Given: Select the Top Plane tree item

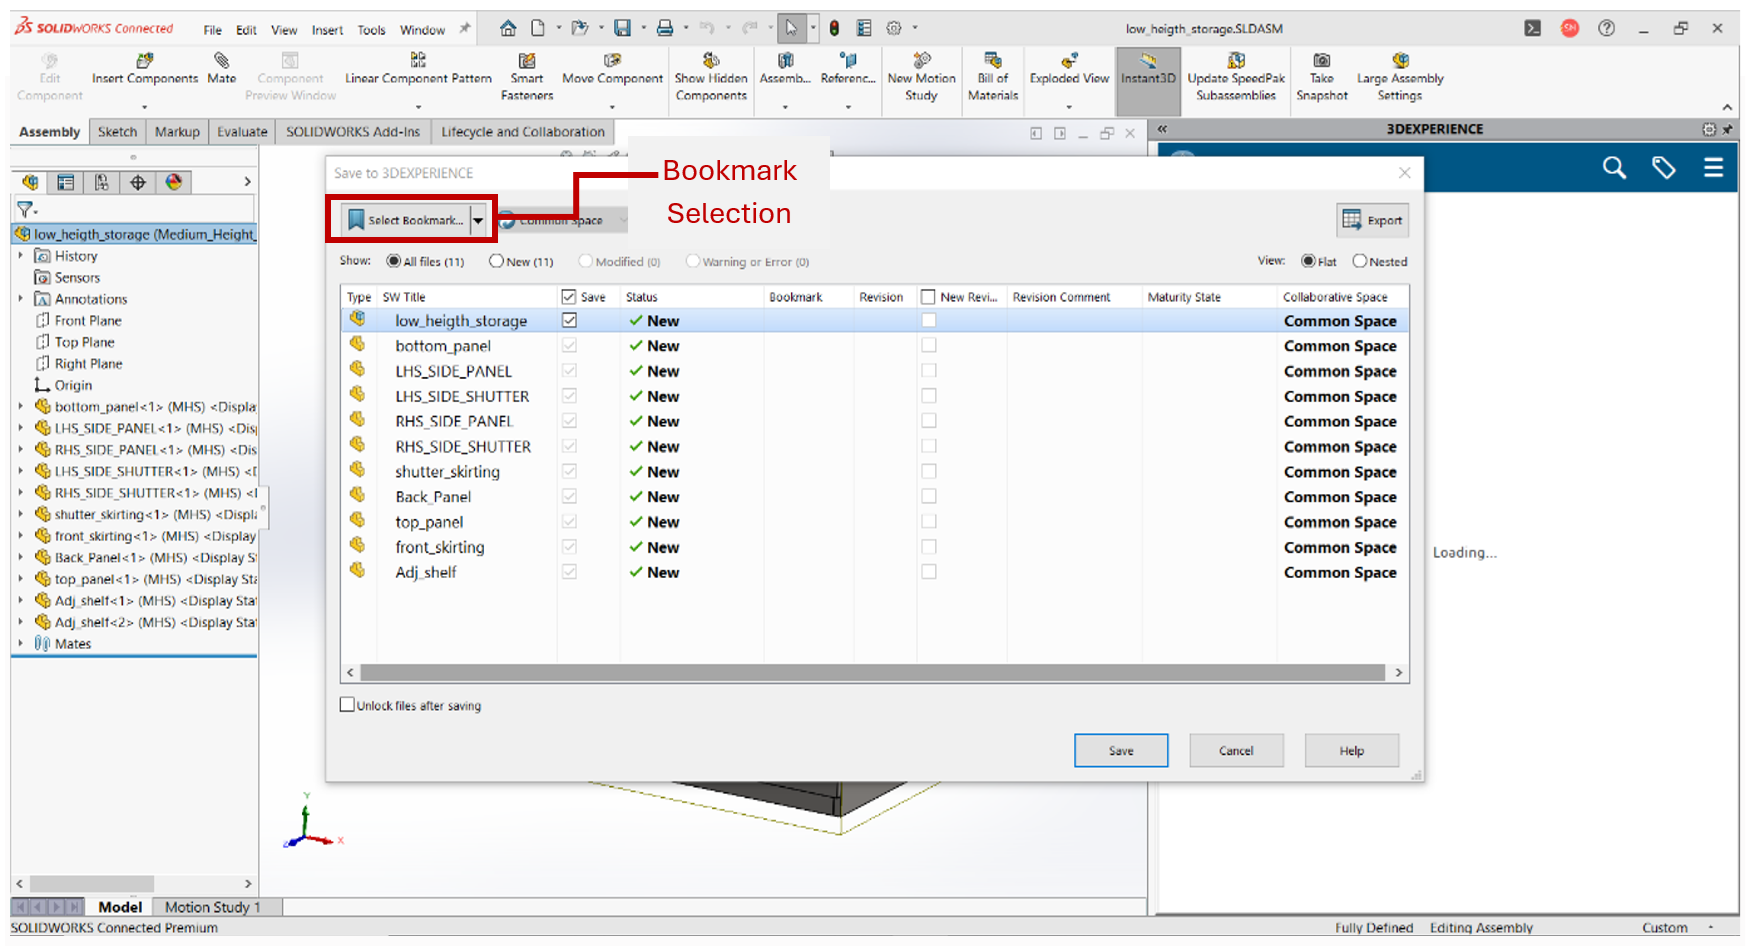Looking at the screenshot, I should click(x=84, y=342).
